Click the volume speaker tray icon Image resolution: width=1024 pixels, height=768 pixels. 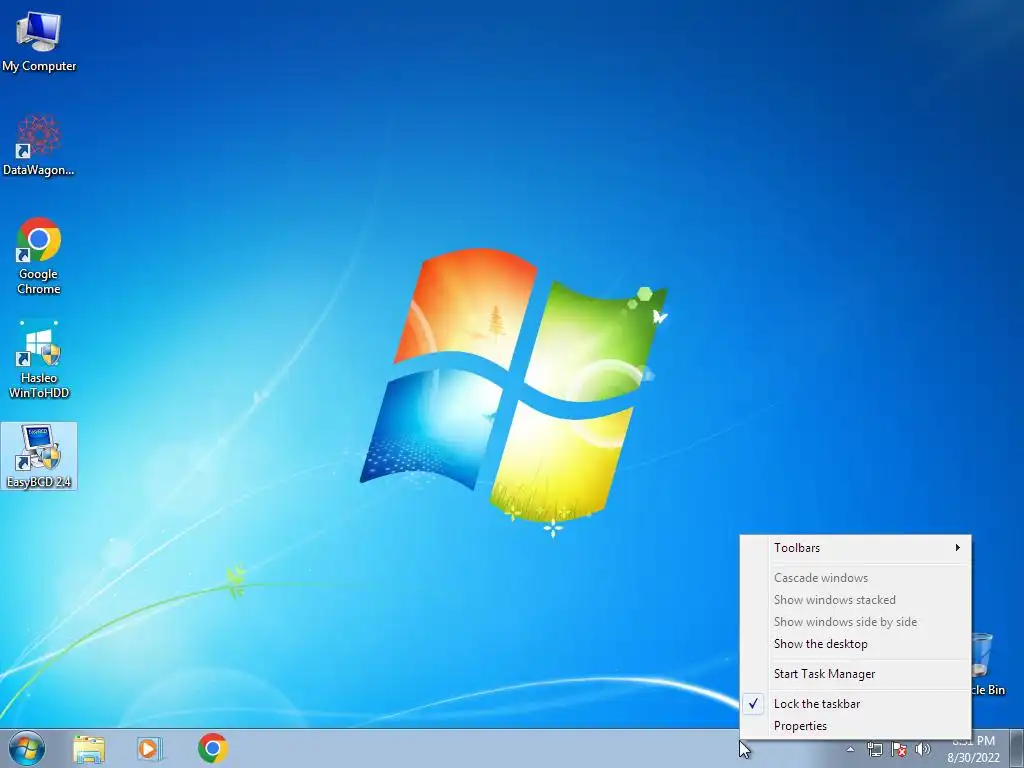(x=922, y=750)
